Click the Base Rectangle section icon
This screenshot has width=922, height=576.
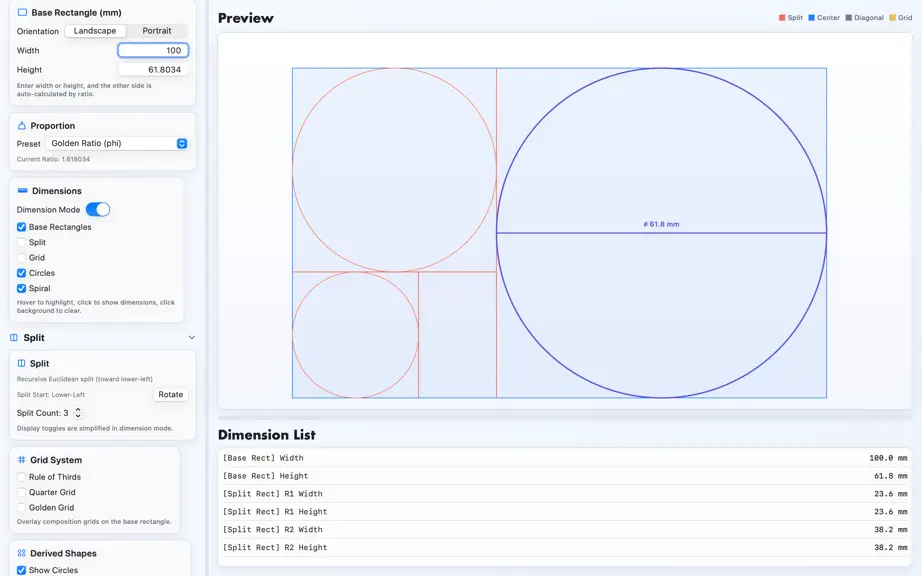(x=22, y=12)
